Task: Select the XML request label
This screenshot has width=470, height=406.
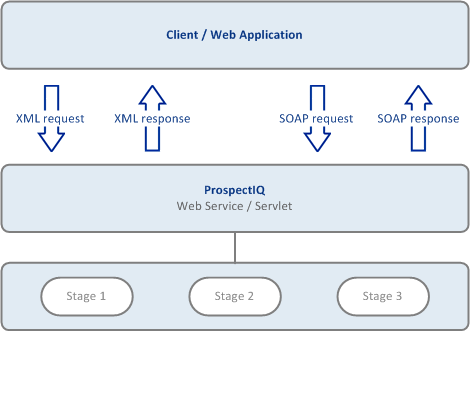Action: (x=50, y=119)
